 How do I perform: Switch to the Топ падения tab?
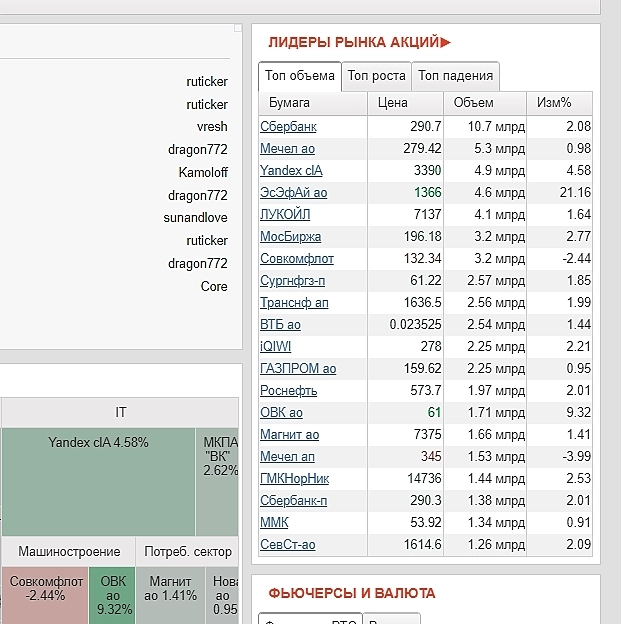pos(455,76)
